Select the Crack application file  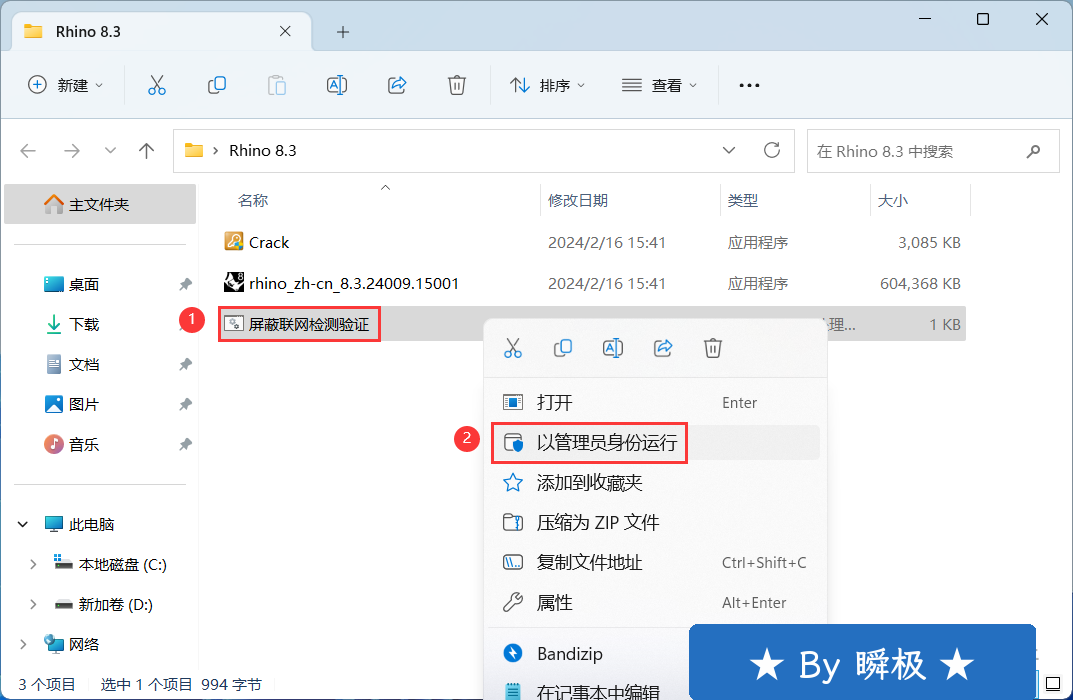(268, 242)
